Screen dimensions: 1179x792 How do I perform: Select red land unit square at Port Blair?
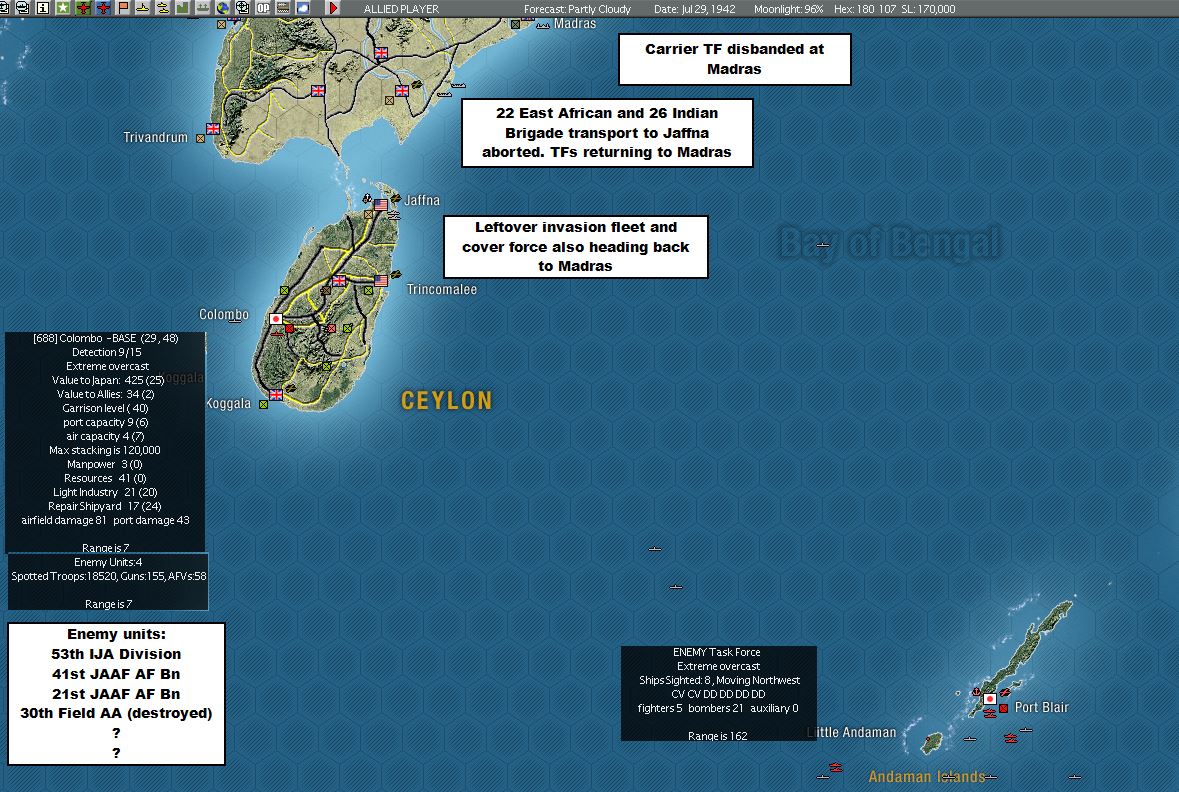coord(1003,709)
